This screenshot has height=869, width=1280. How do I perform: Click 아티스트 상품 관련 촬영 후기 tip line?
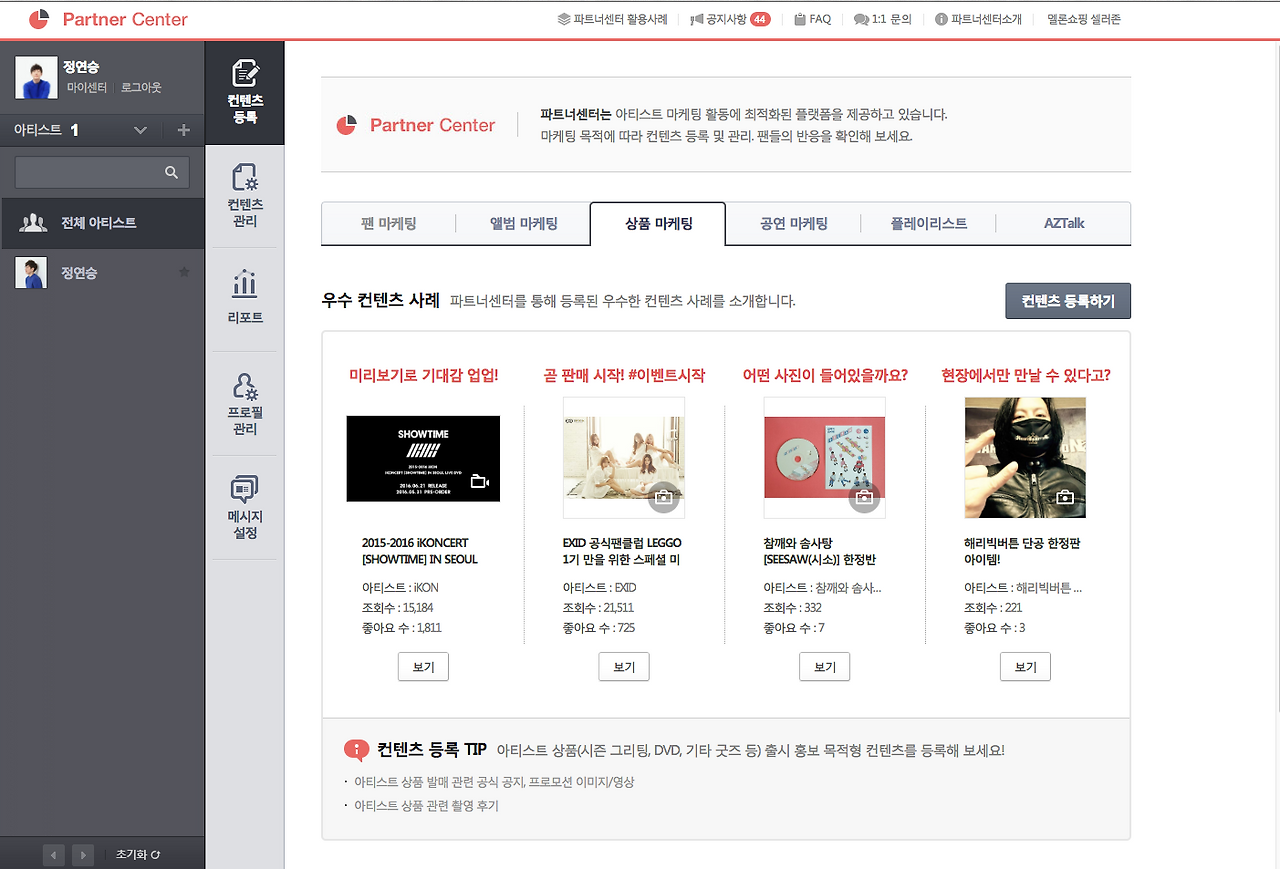point(426,805)
